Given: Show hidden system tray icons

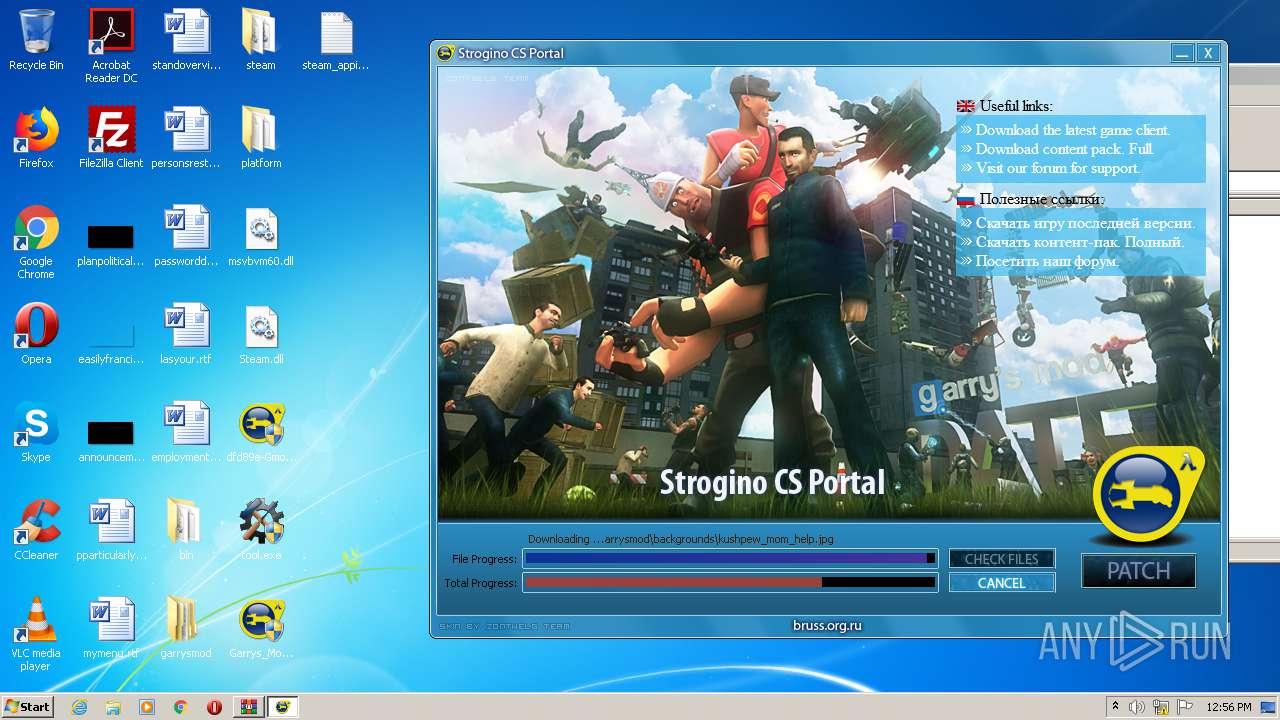Looking at the screenshot, I should 1115,707.
